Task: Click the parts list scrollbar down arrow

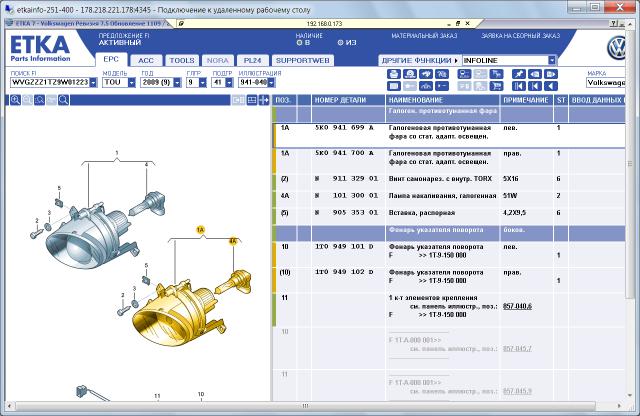Action: pos(630,395)
